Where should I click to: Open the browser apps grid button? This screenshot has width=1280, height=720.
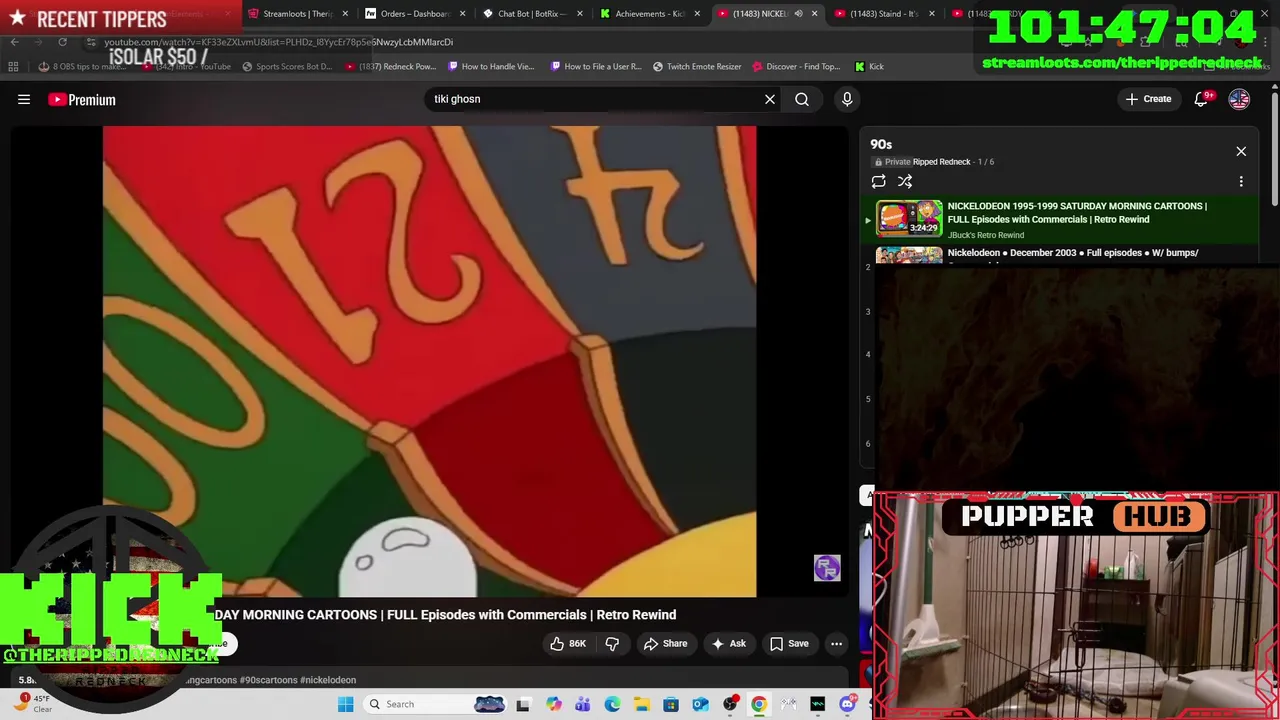pos(13,67)
